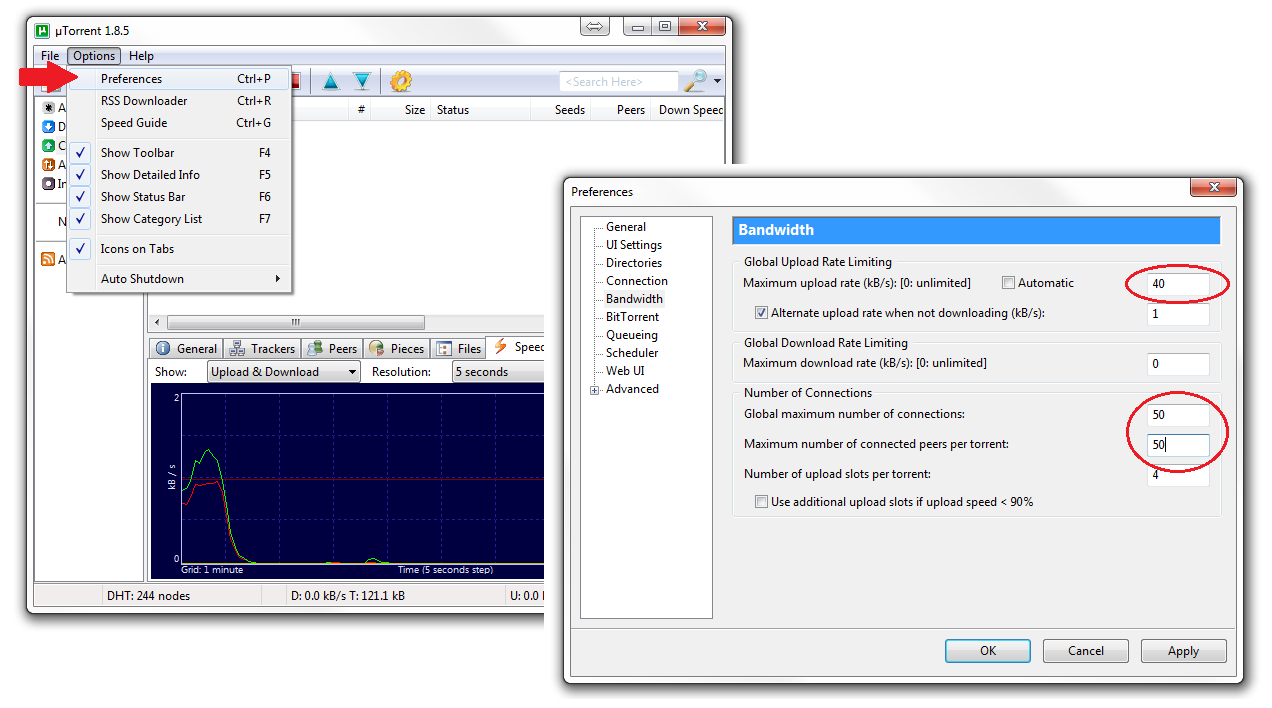Click the horizontal scrollbar thumb in torrent list
Screen dimensions: 1272x708
[x=295, y=323]
